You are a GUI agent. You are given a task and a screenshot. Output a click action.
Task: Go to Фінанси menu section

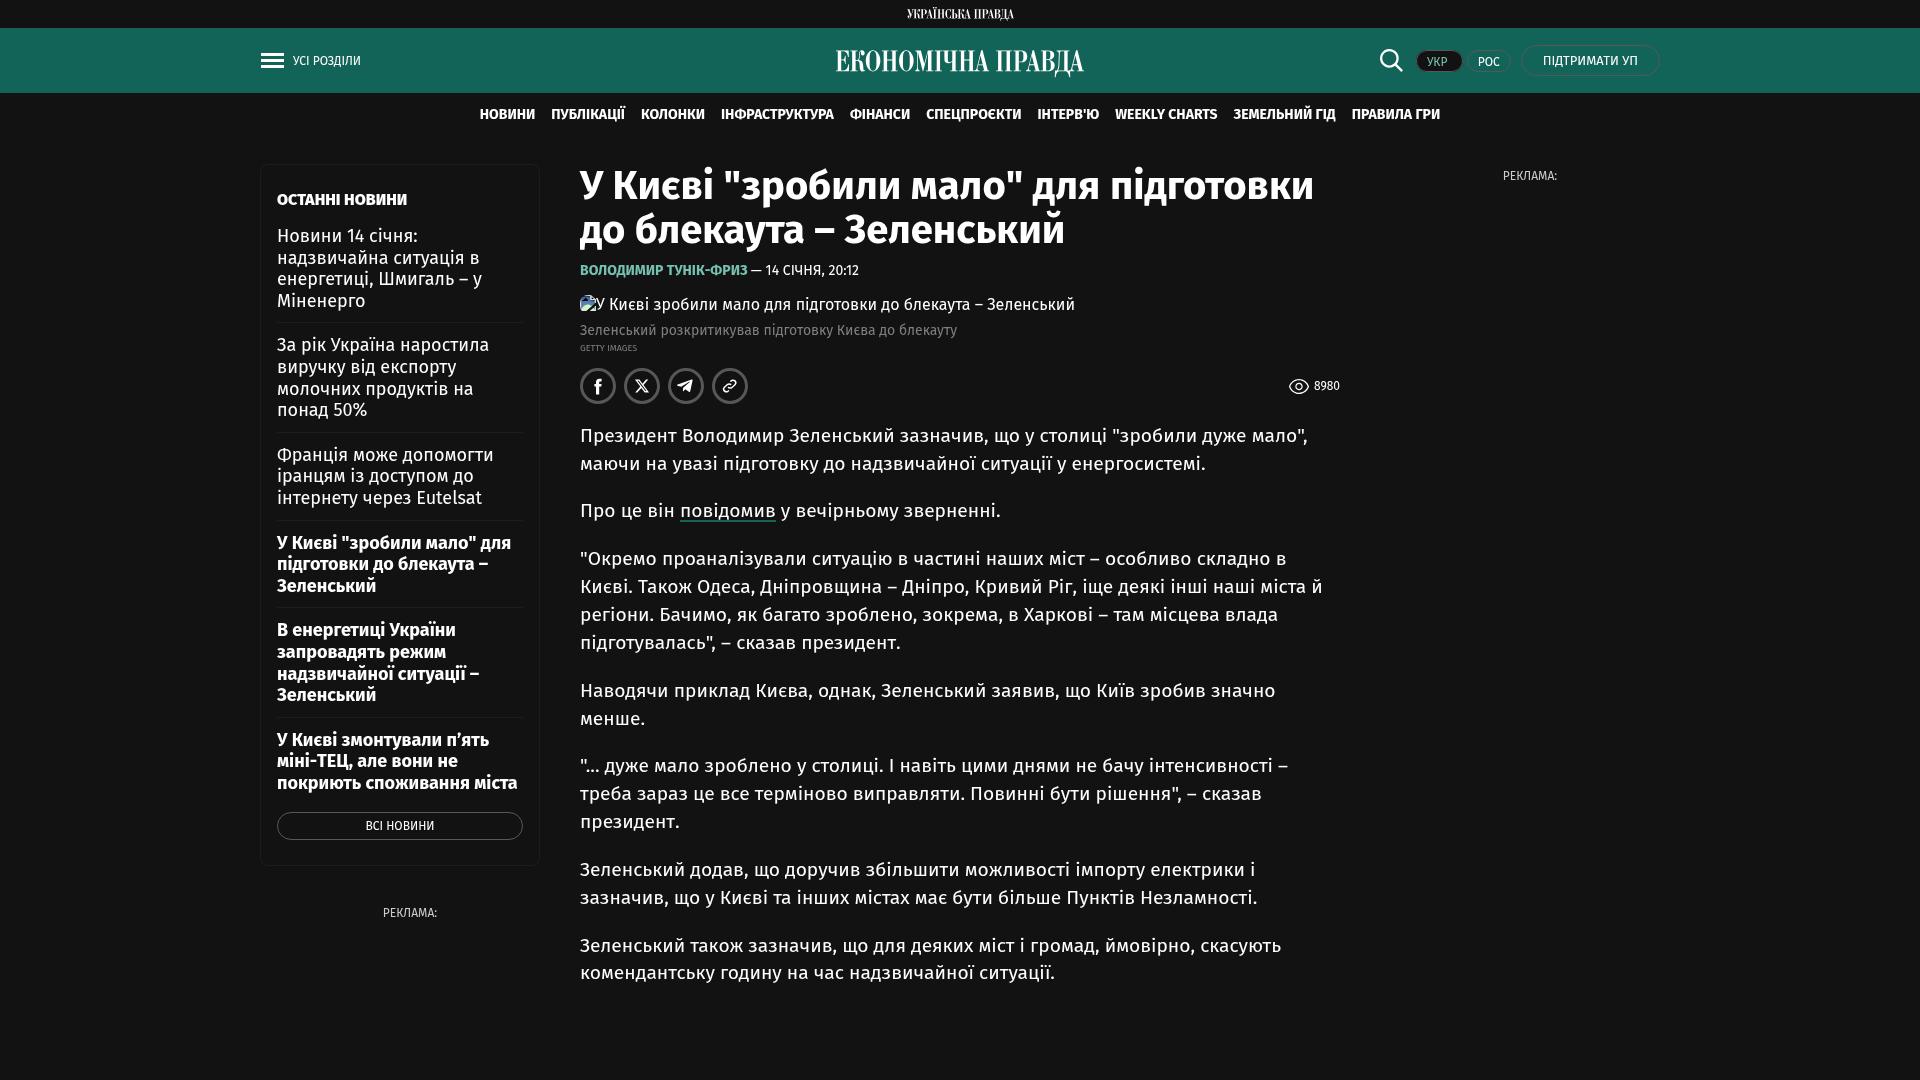[879, 115]
